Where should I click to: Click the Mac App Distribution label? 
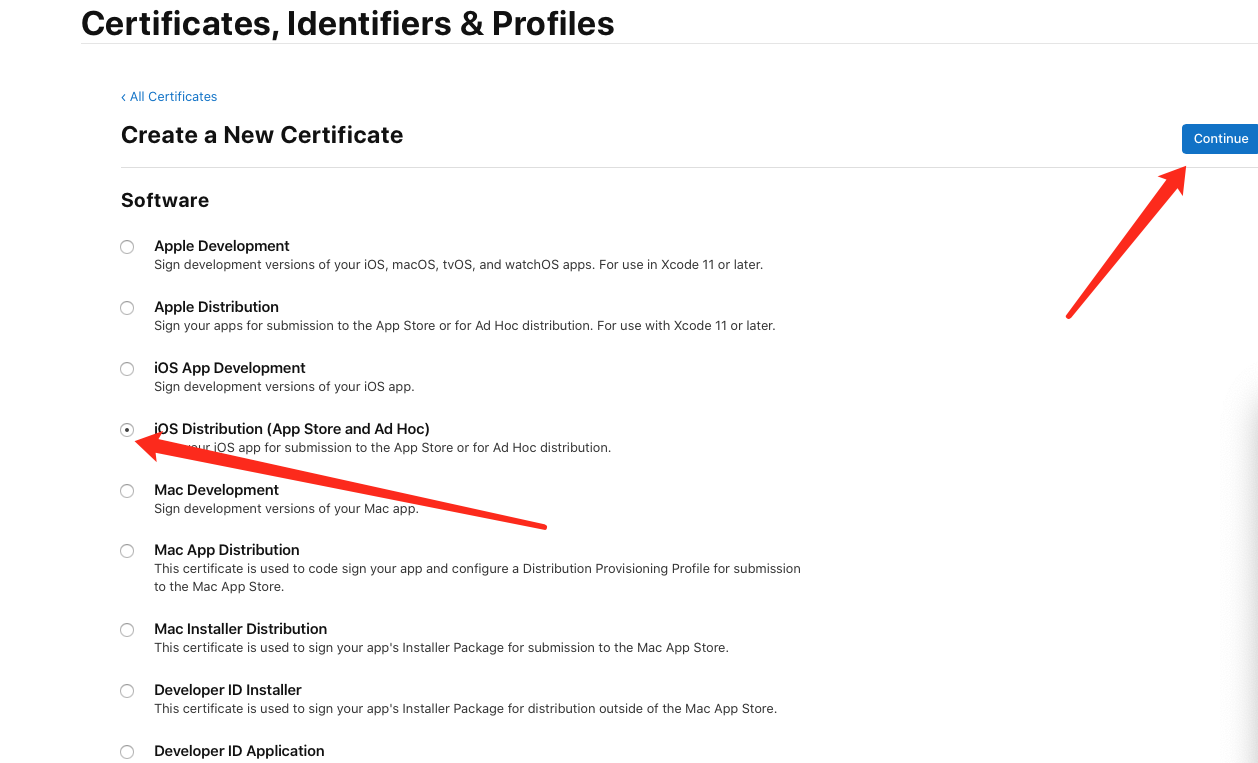[x=227, y=550]
